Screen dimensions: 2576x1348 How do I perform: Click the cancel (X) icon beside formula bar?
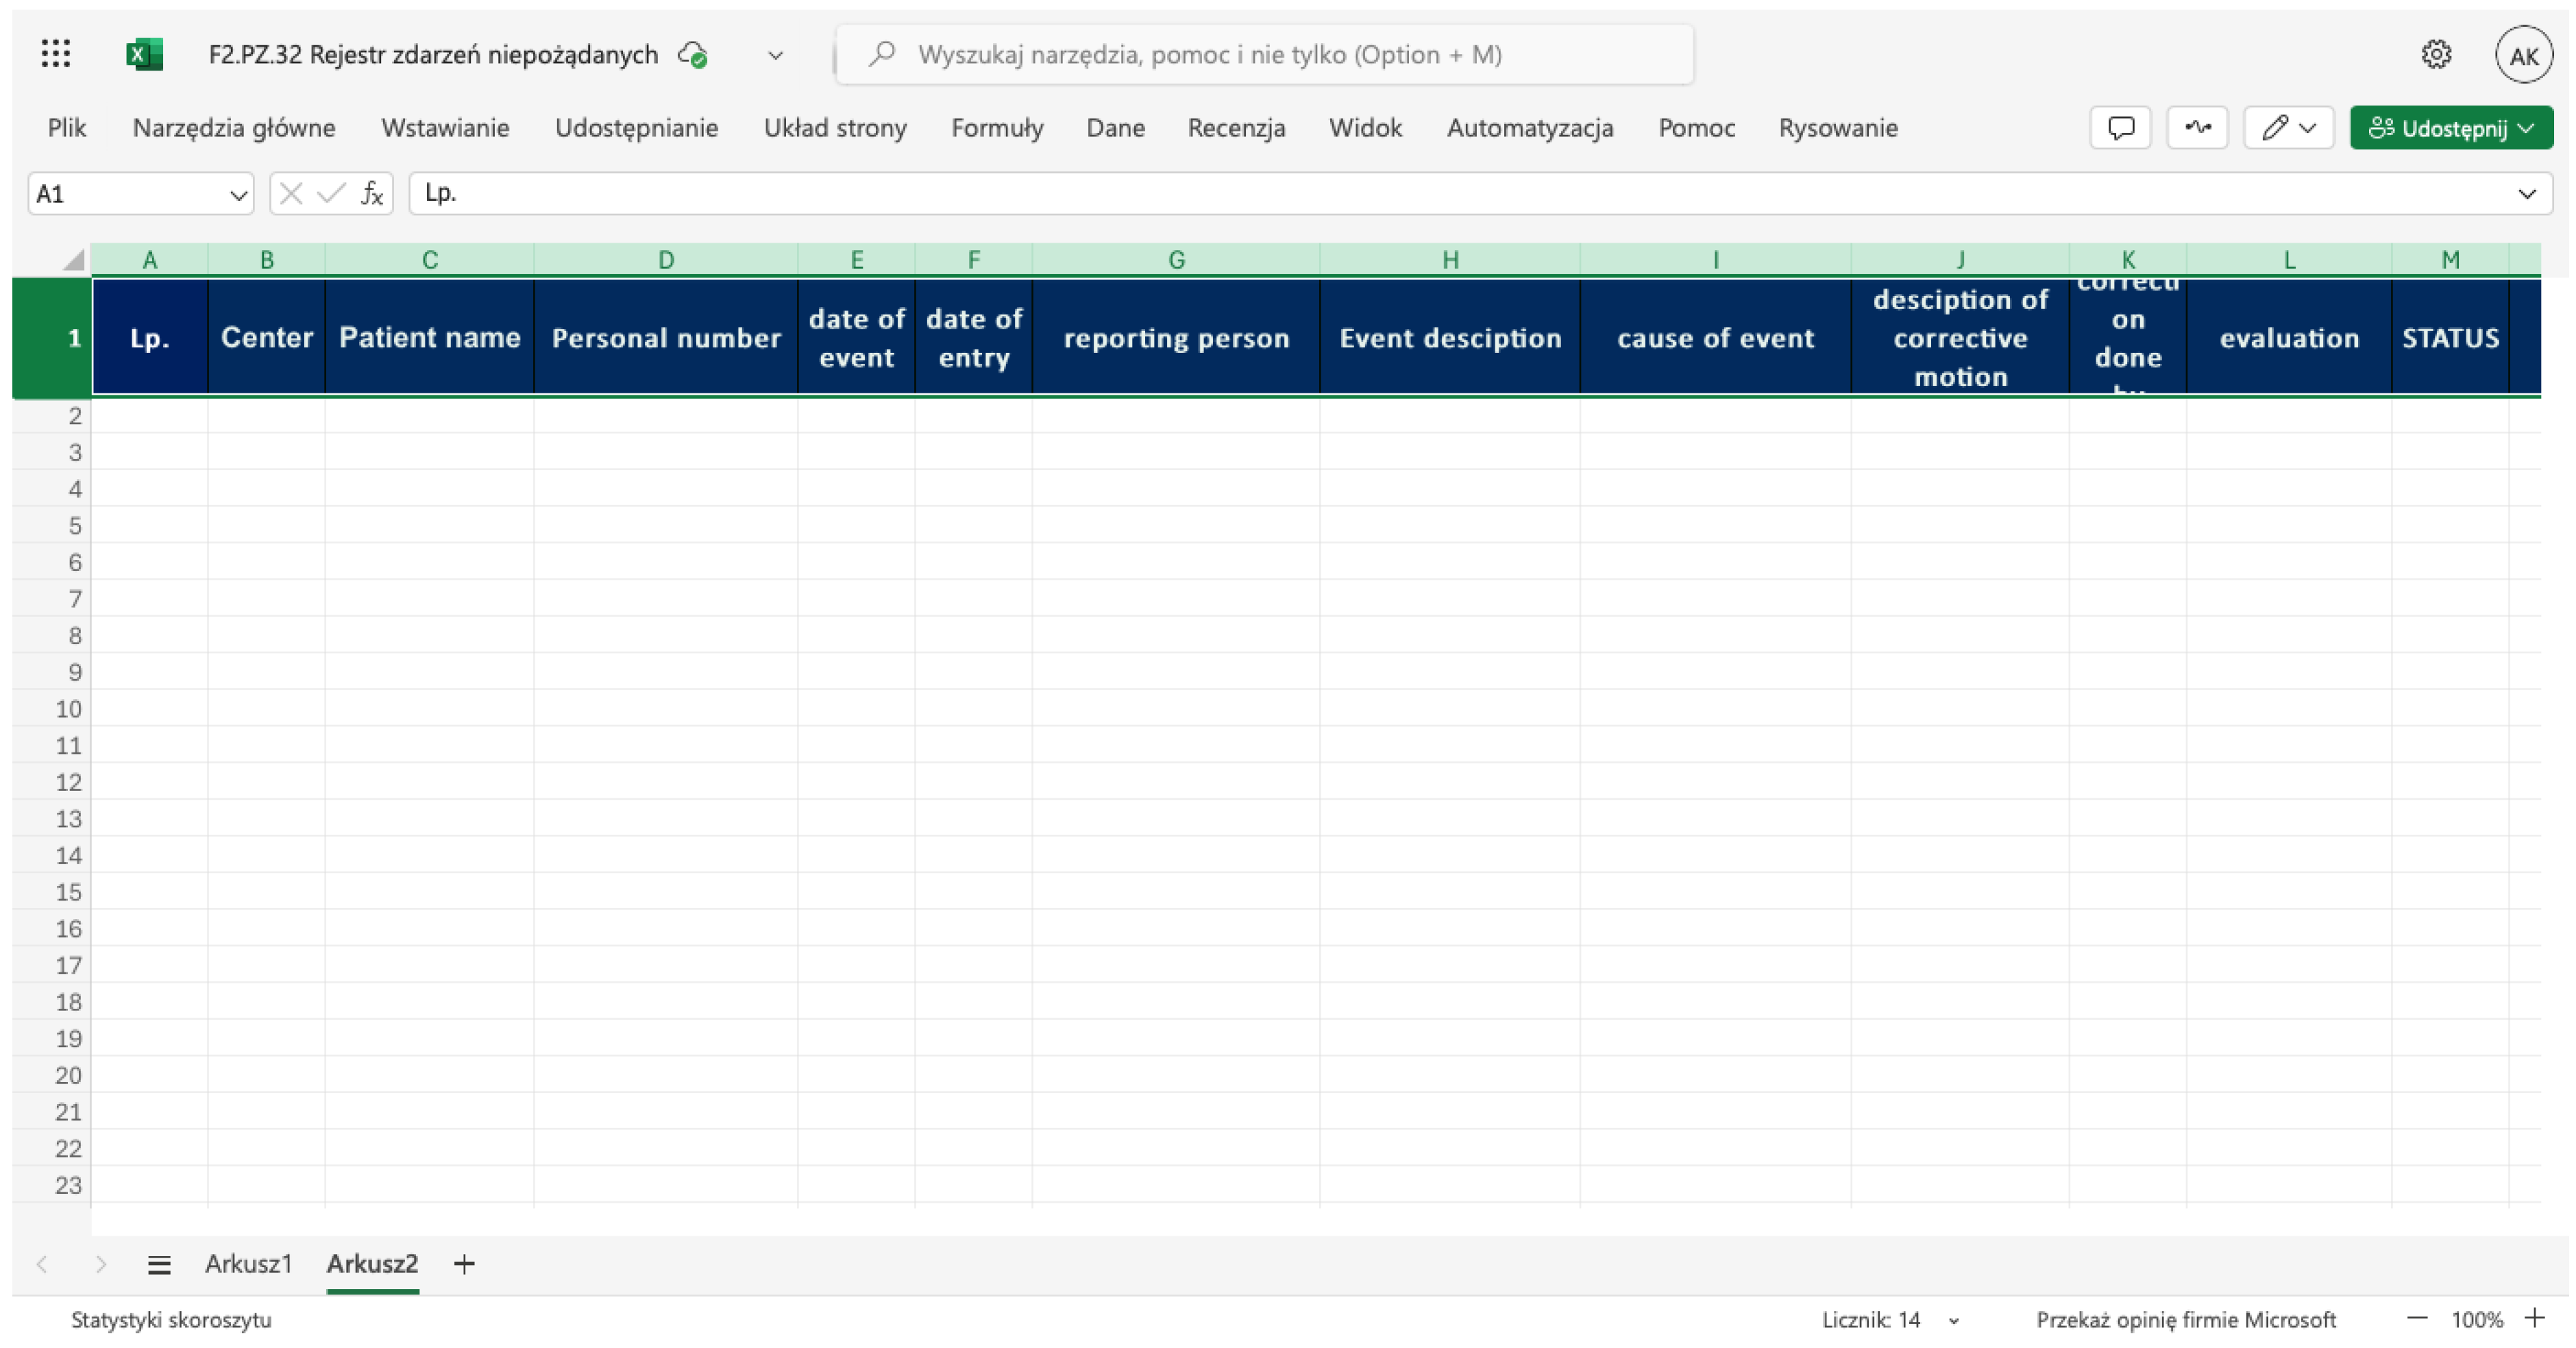[x=291, y=194]
